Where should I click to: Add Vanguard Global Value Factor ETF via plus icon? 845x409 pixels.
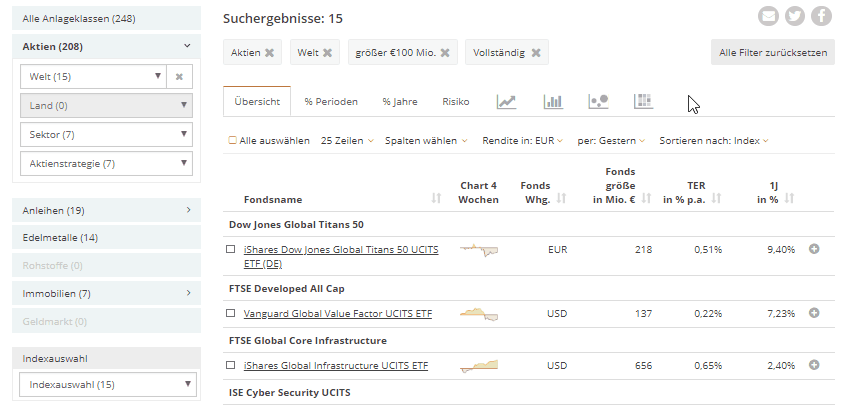tap(814, 313)
